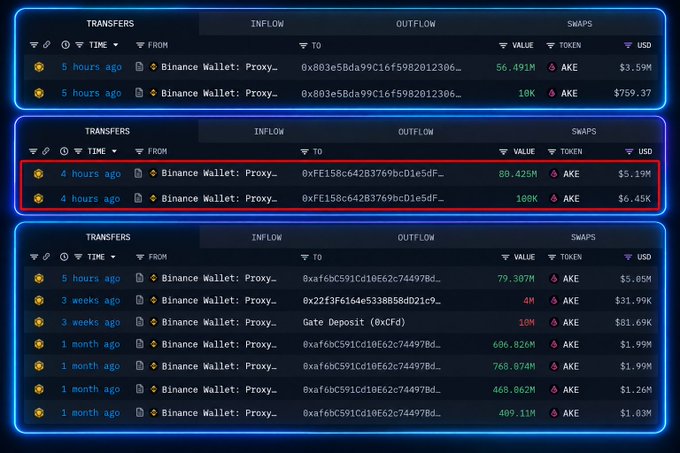
Task: Click the contract document icon on the 80.425M row
Action: (x=138, y=173)
